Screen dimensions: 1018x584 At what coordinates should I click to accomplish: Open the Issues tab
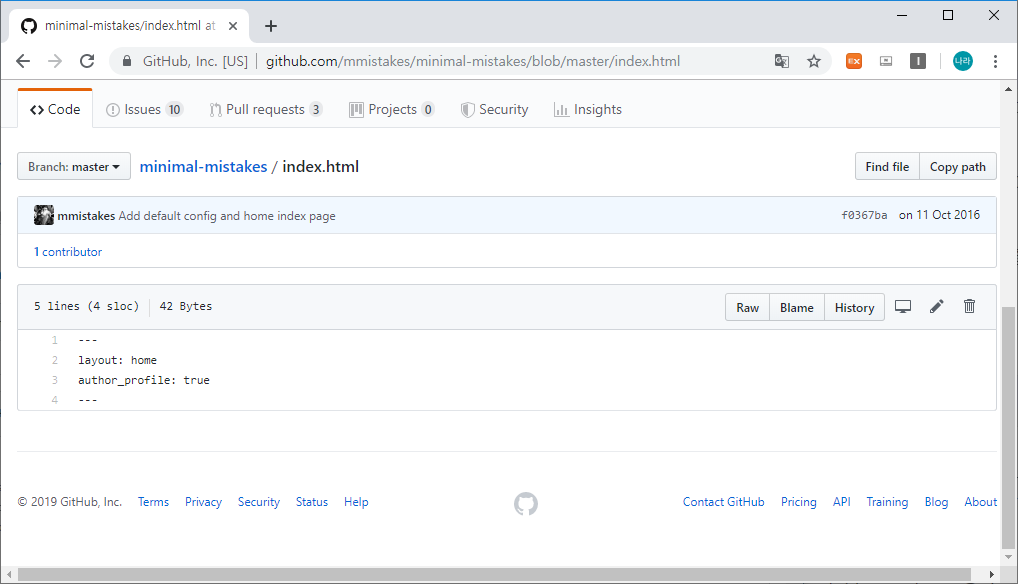(x=144, y=109)
